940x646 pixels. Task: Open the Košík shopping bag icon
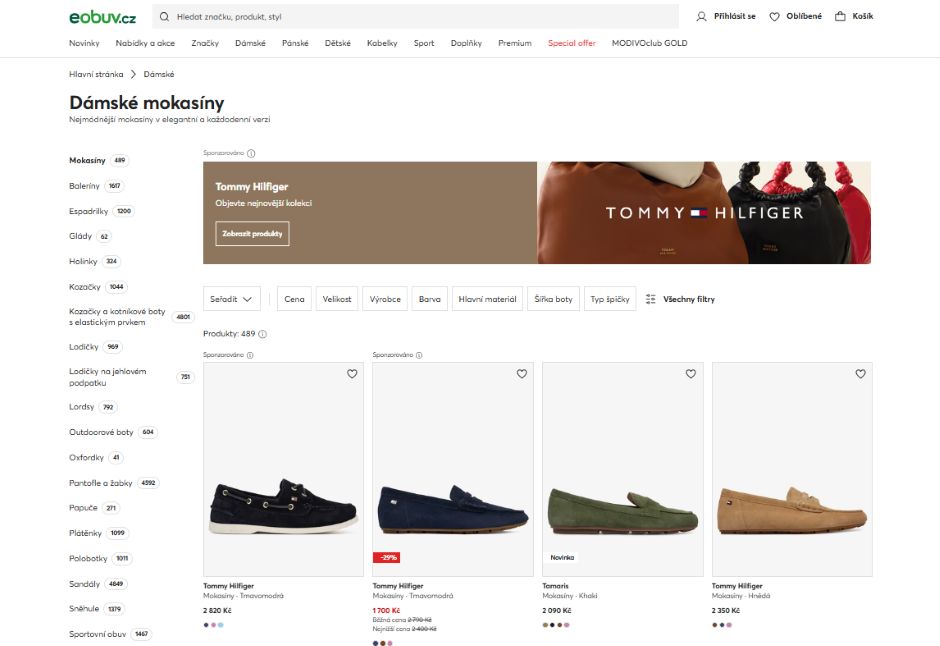[840, 17]
